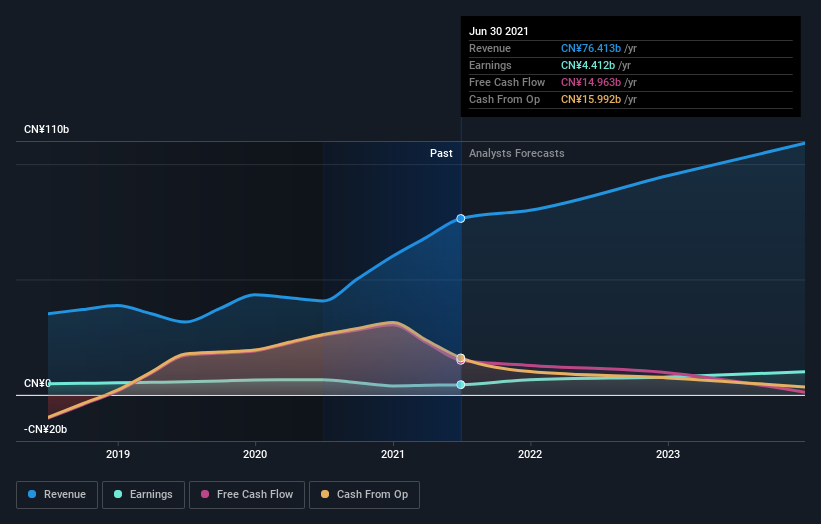821x524 pixels.
Task: Toggle the Revenue legend button
Action: pyautogui.click(x=57, y=495)
